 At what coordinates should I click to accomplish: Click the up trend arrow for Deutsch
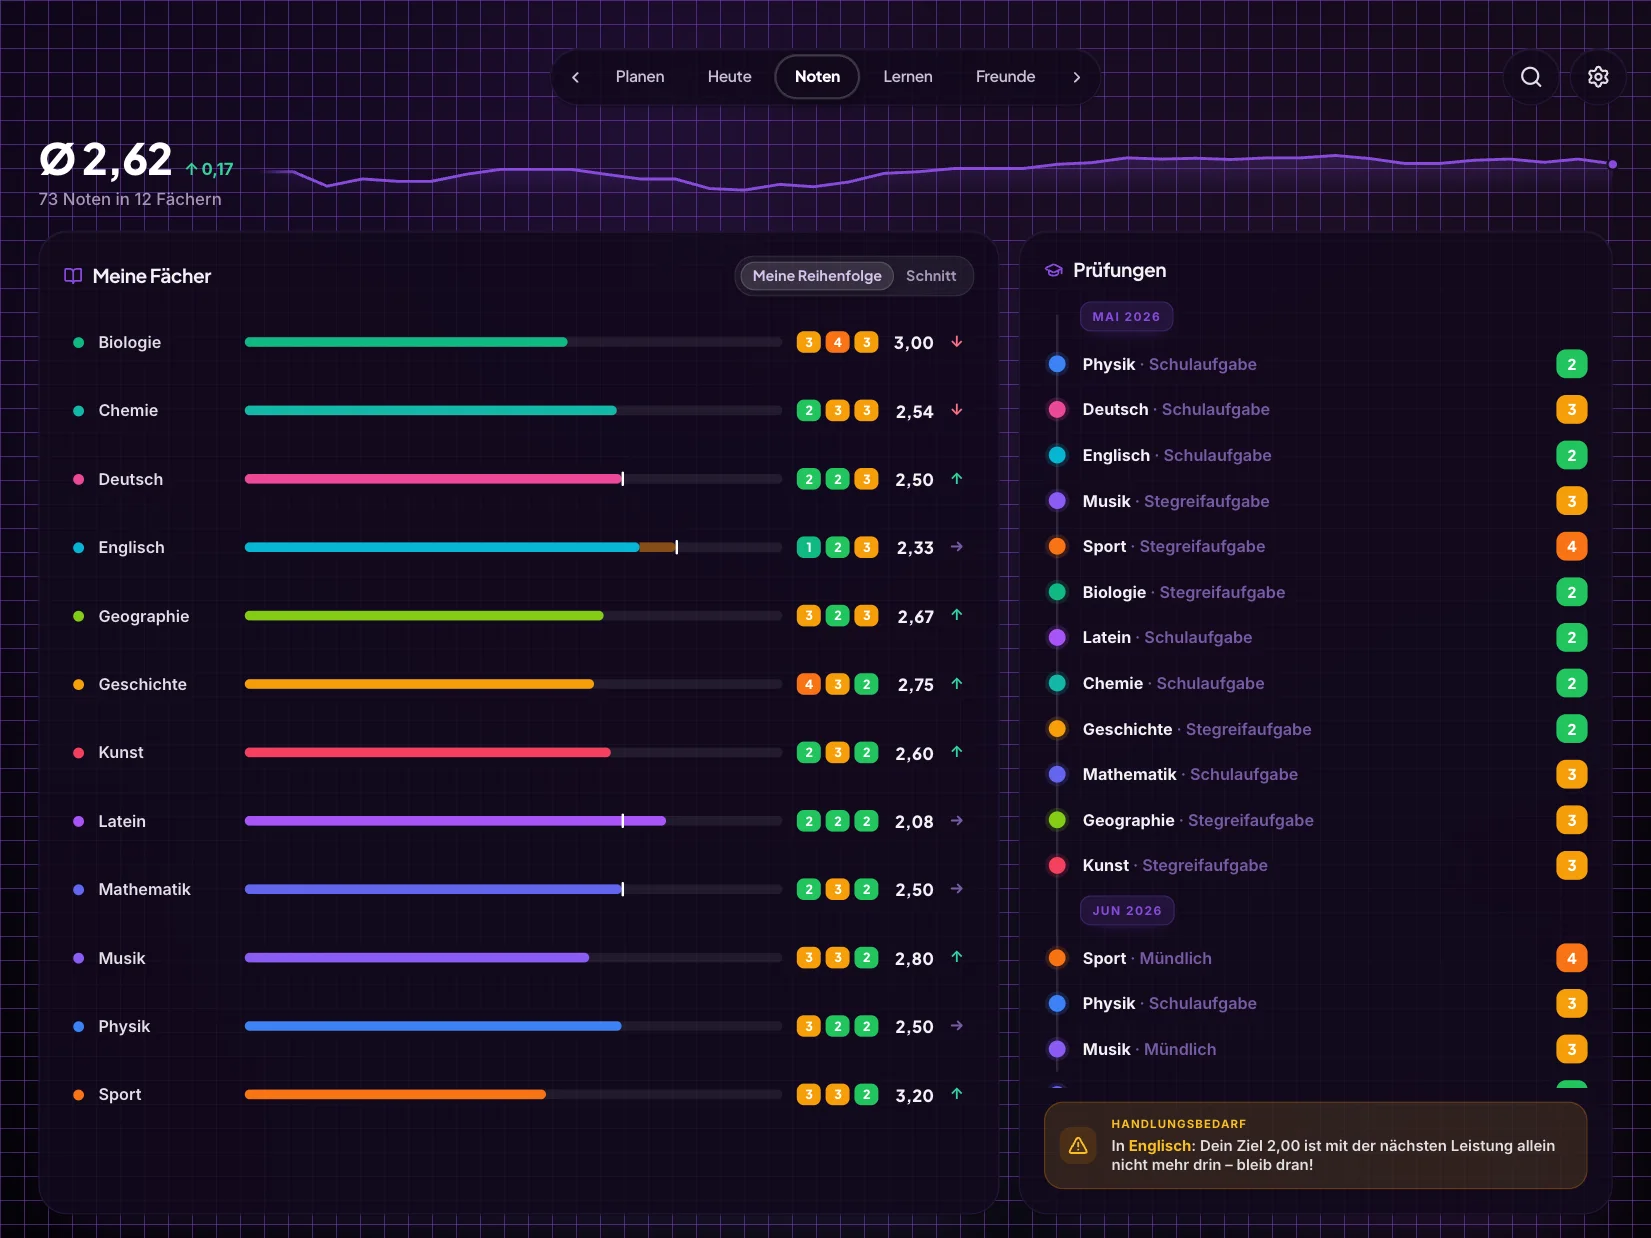(x=957, y=479)
